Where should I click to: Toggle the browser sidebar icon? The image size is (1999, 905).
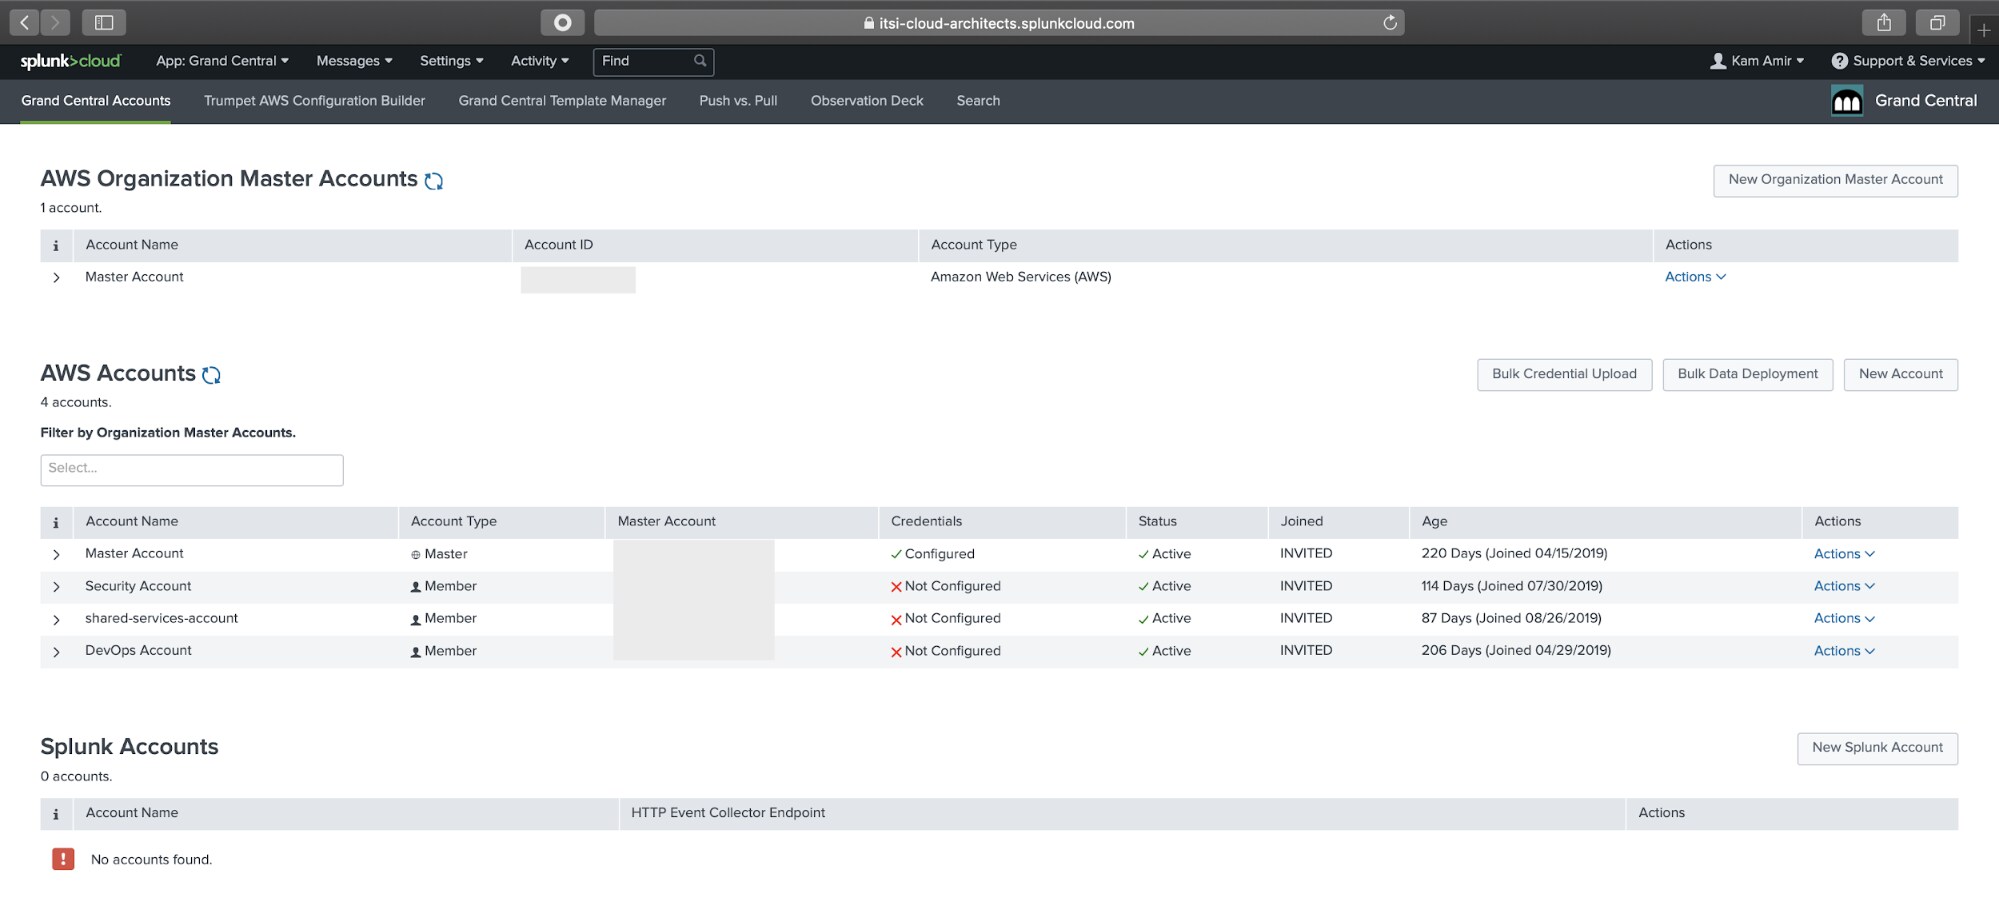coord(104,22)
